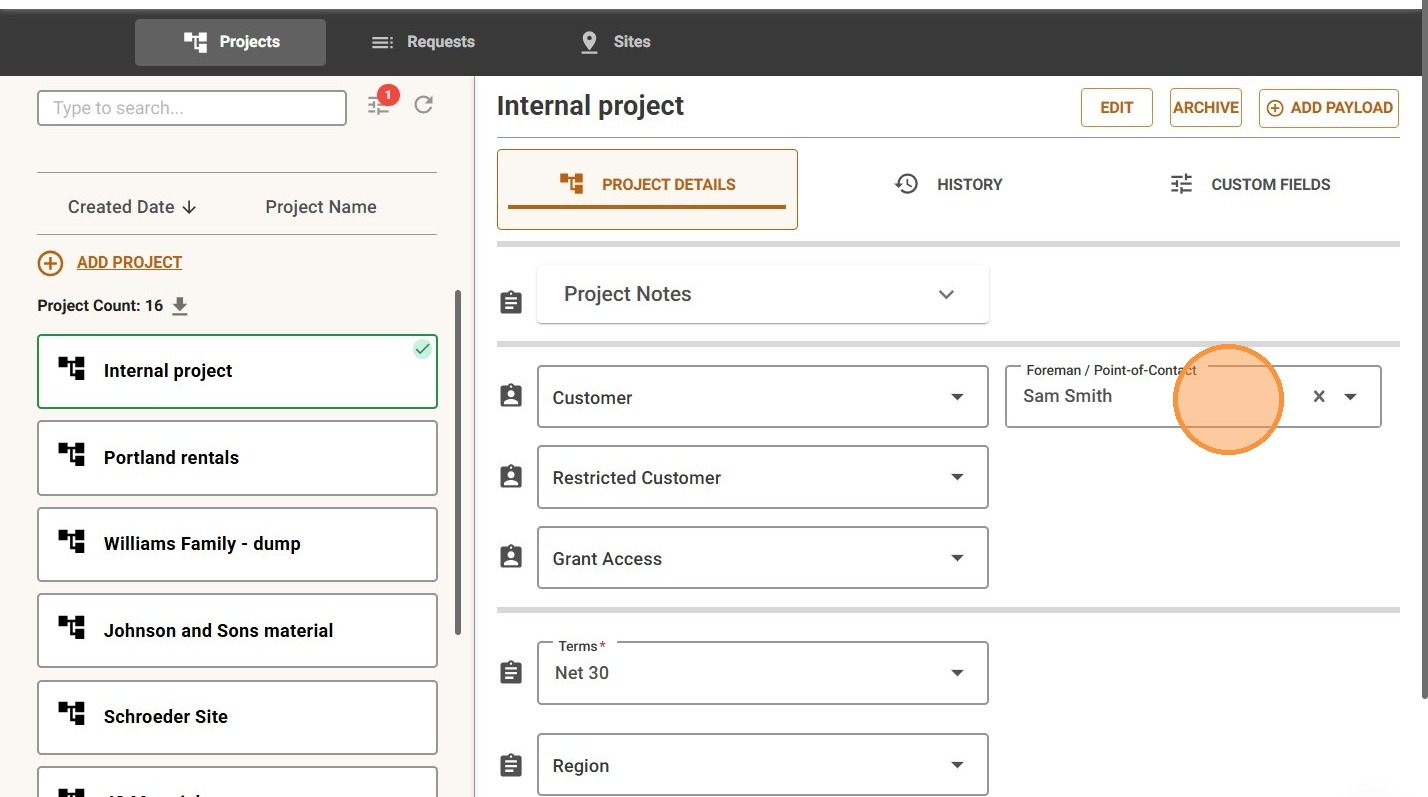Switch to the Projects tab
The width and height of the screenshot is (1428, 797).
coord(230,42)
